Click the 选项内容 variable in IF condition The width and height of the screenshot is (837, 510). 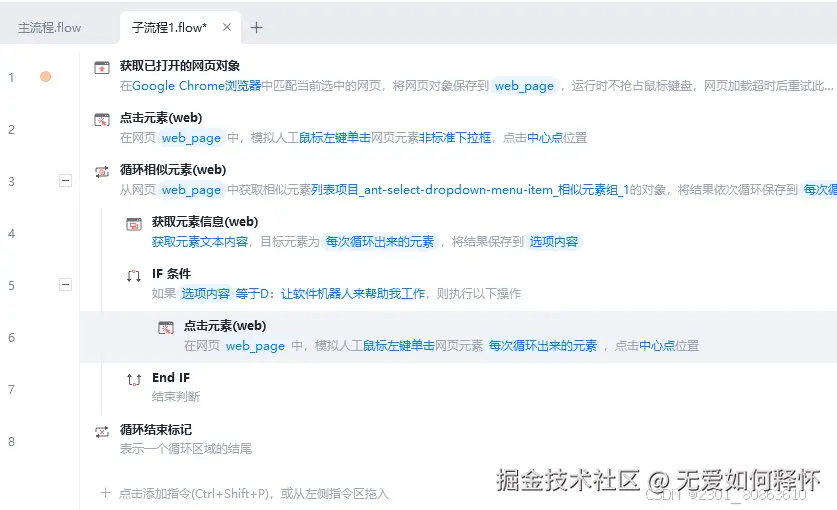point(206,294)
